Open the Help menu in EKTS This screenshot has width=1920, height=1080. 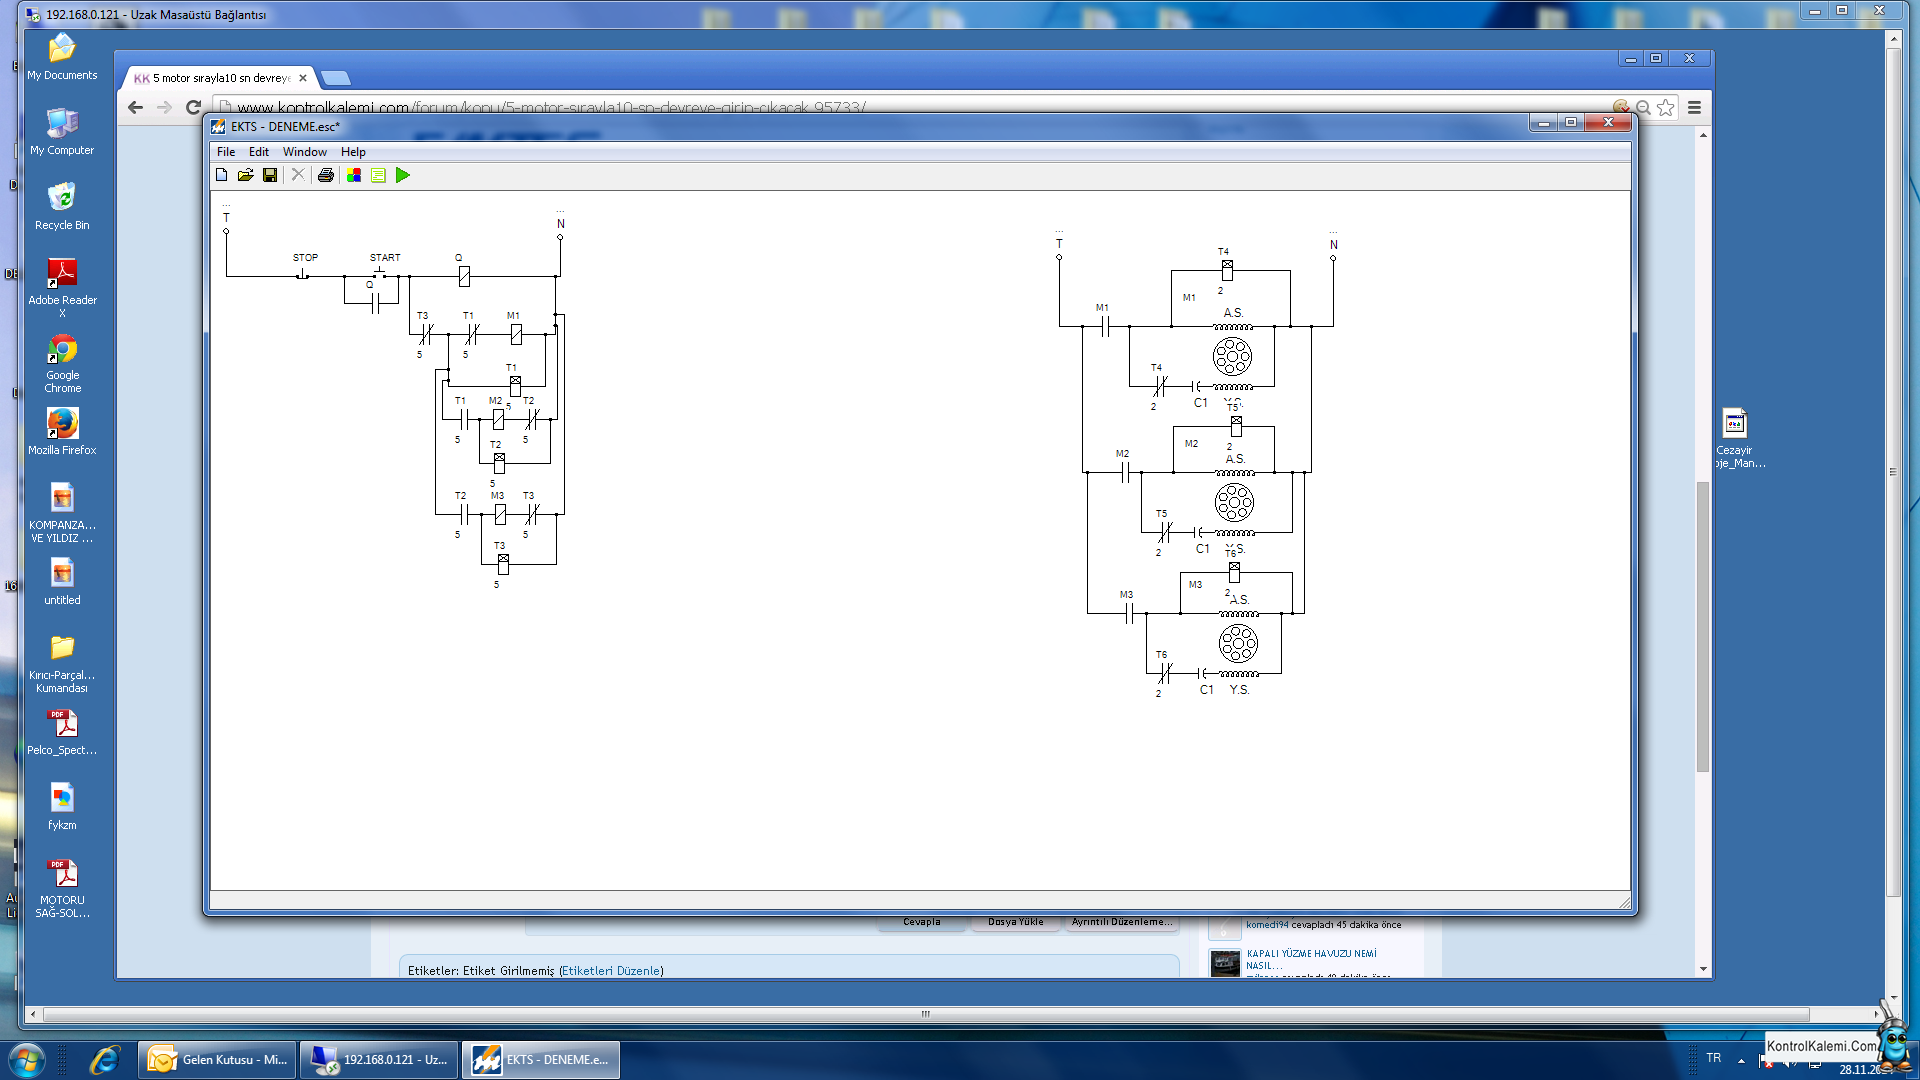(x=353, y=152)
